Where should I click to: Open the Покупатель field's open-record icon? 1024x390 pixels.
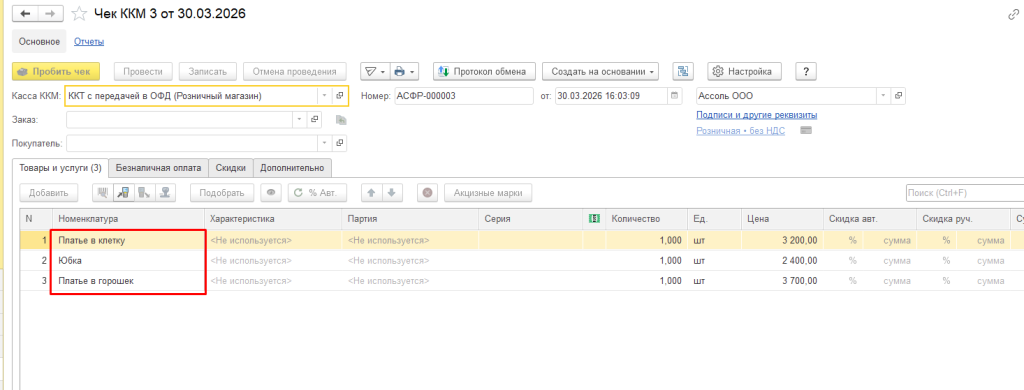[340, 143]
